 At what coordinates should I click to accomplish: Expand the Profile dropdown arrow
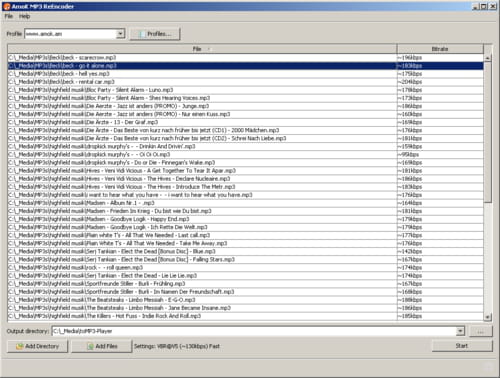(x=120, y=34)
